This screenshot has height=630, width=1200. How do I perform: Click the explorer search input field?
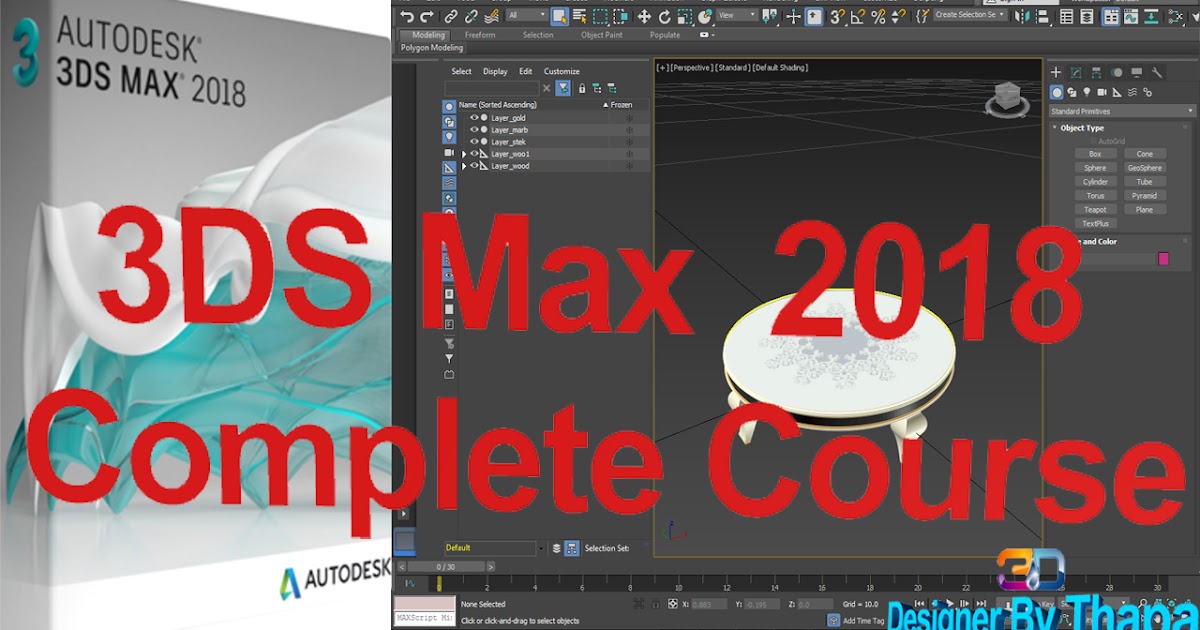[492, 88]
